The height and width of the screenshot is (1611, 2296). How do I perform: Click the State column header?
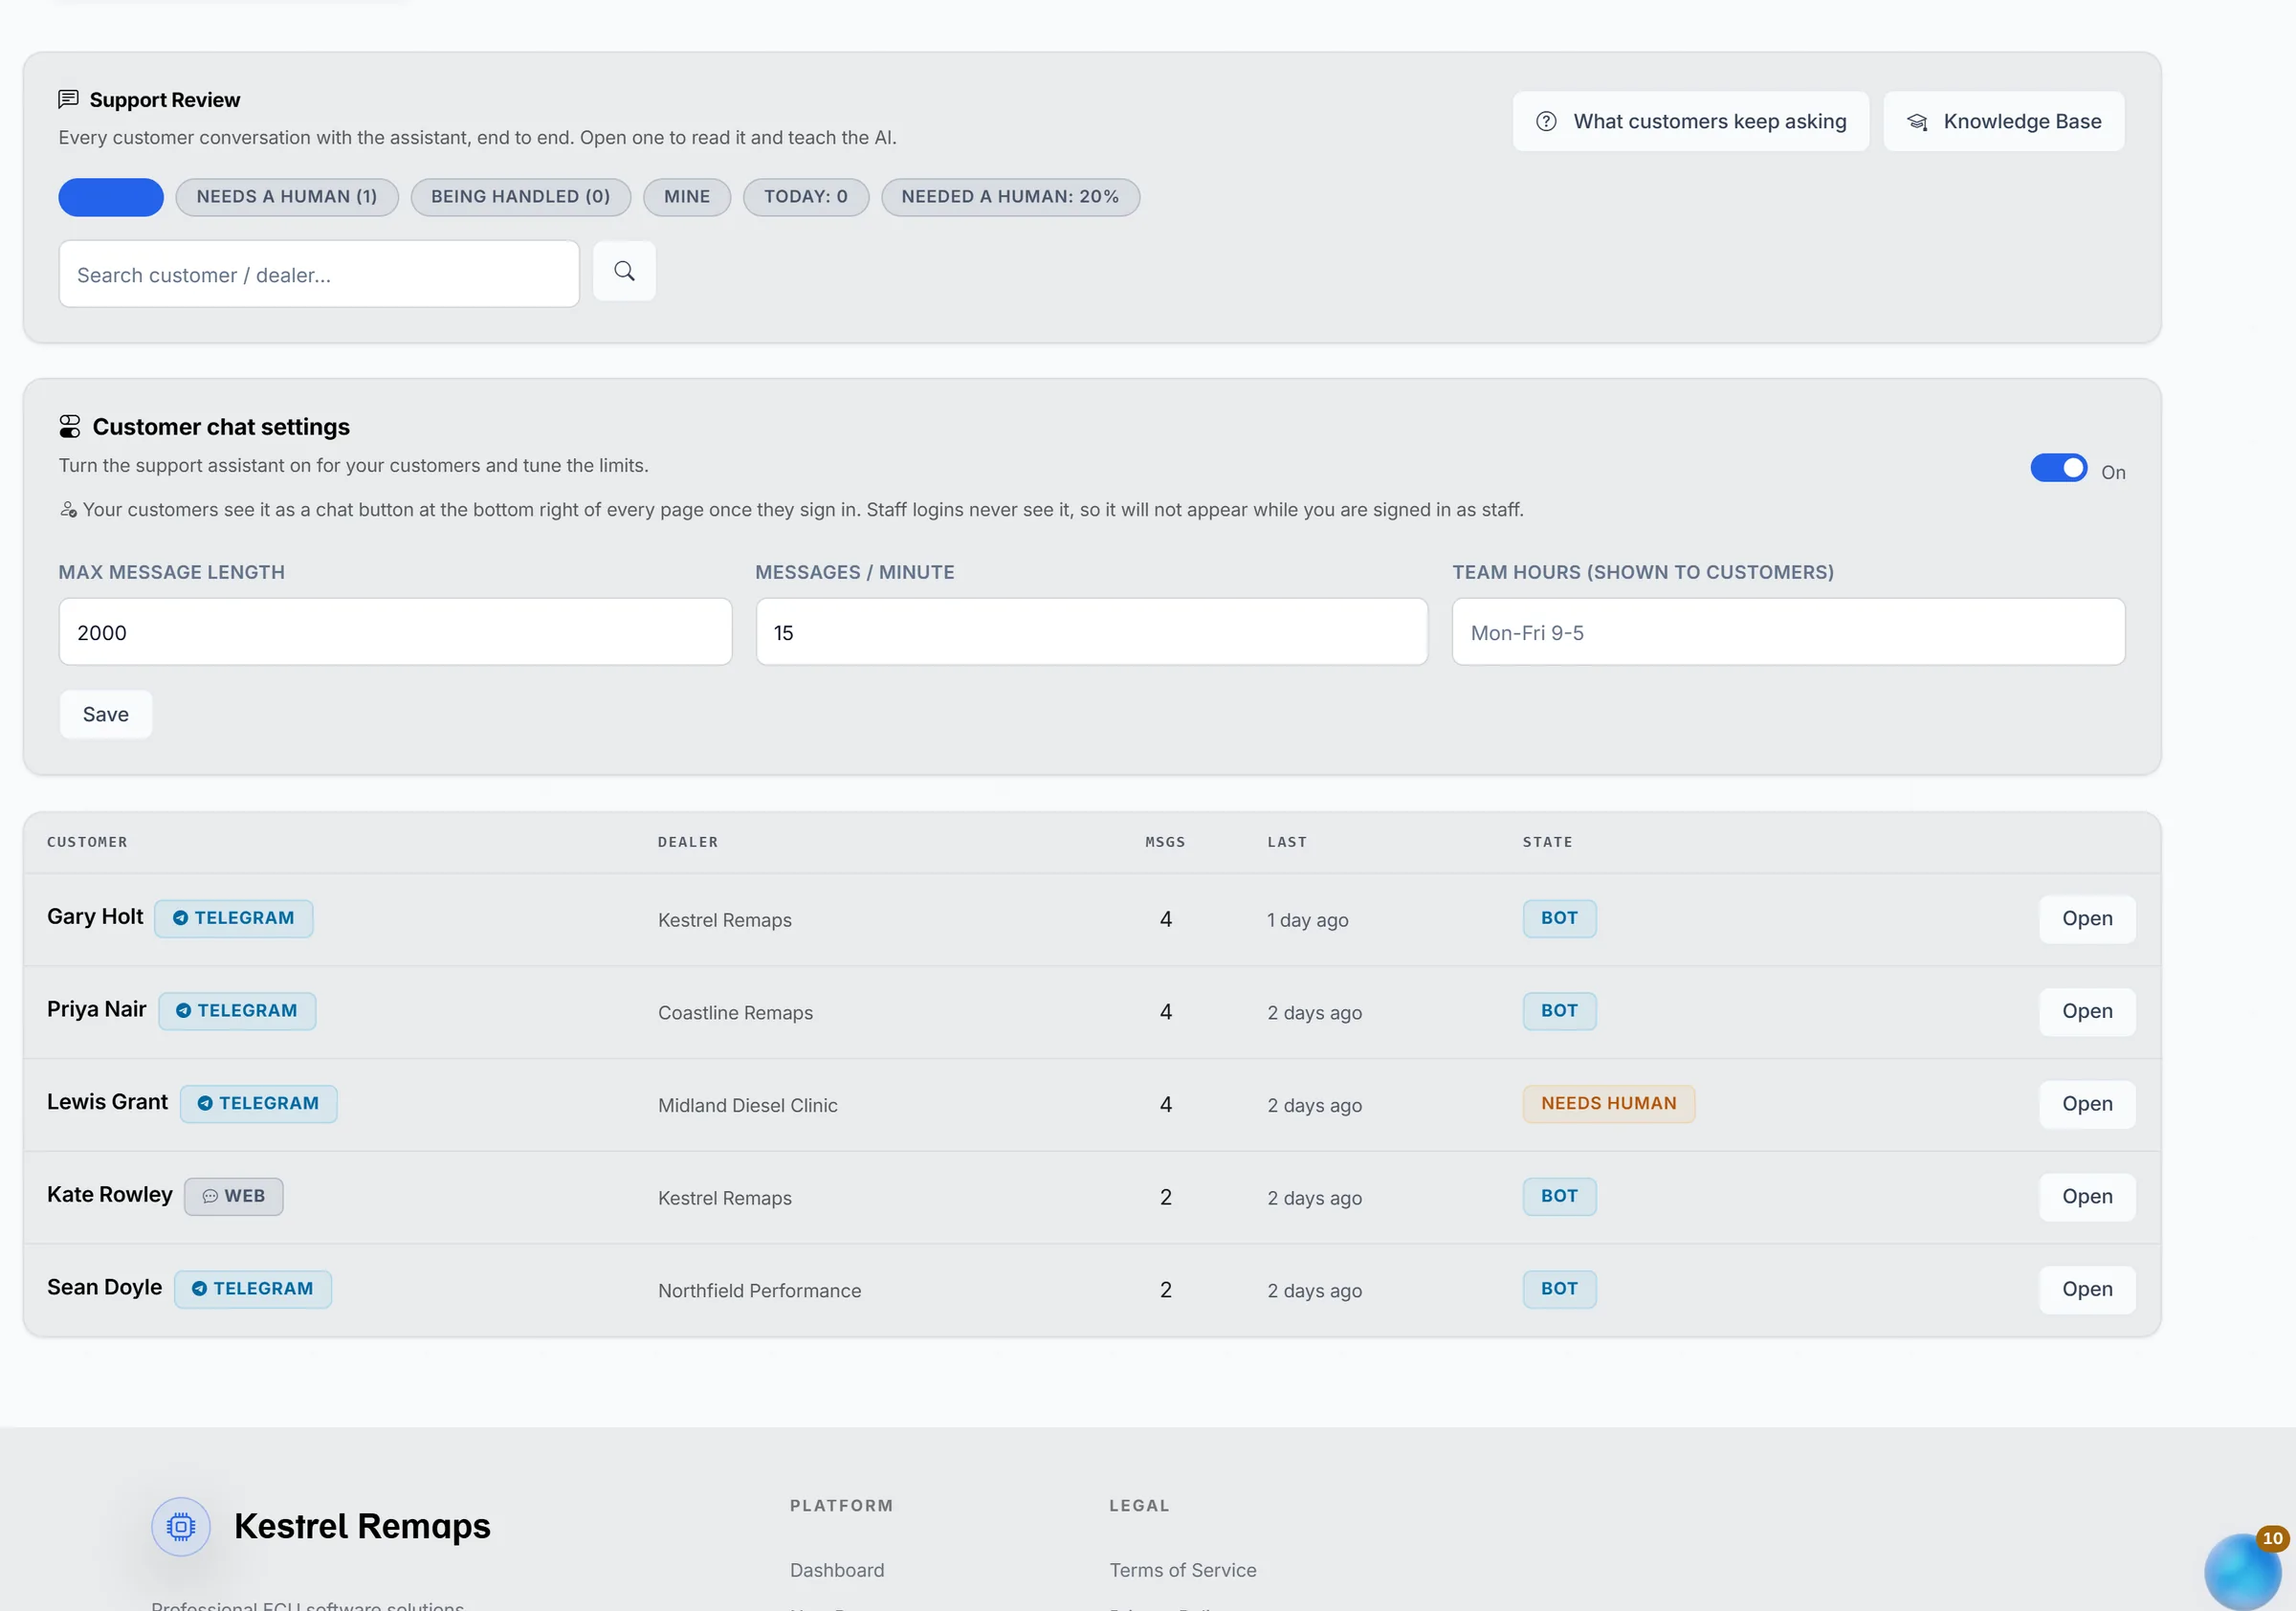click(x=1547, y=842)
